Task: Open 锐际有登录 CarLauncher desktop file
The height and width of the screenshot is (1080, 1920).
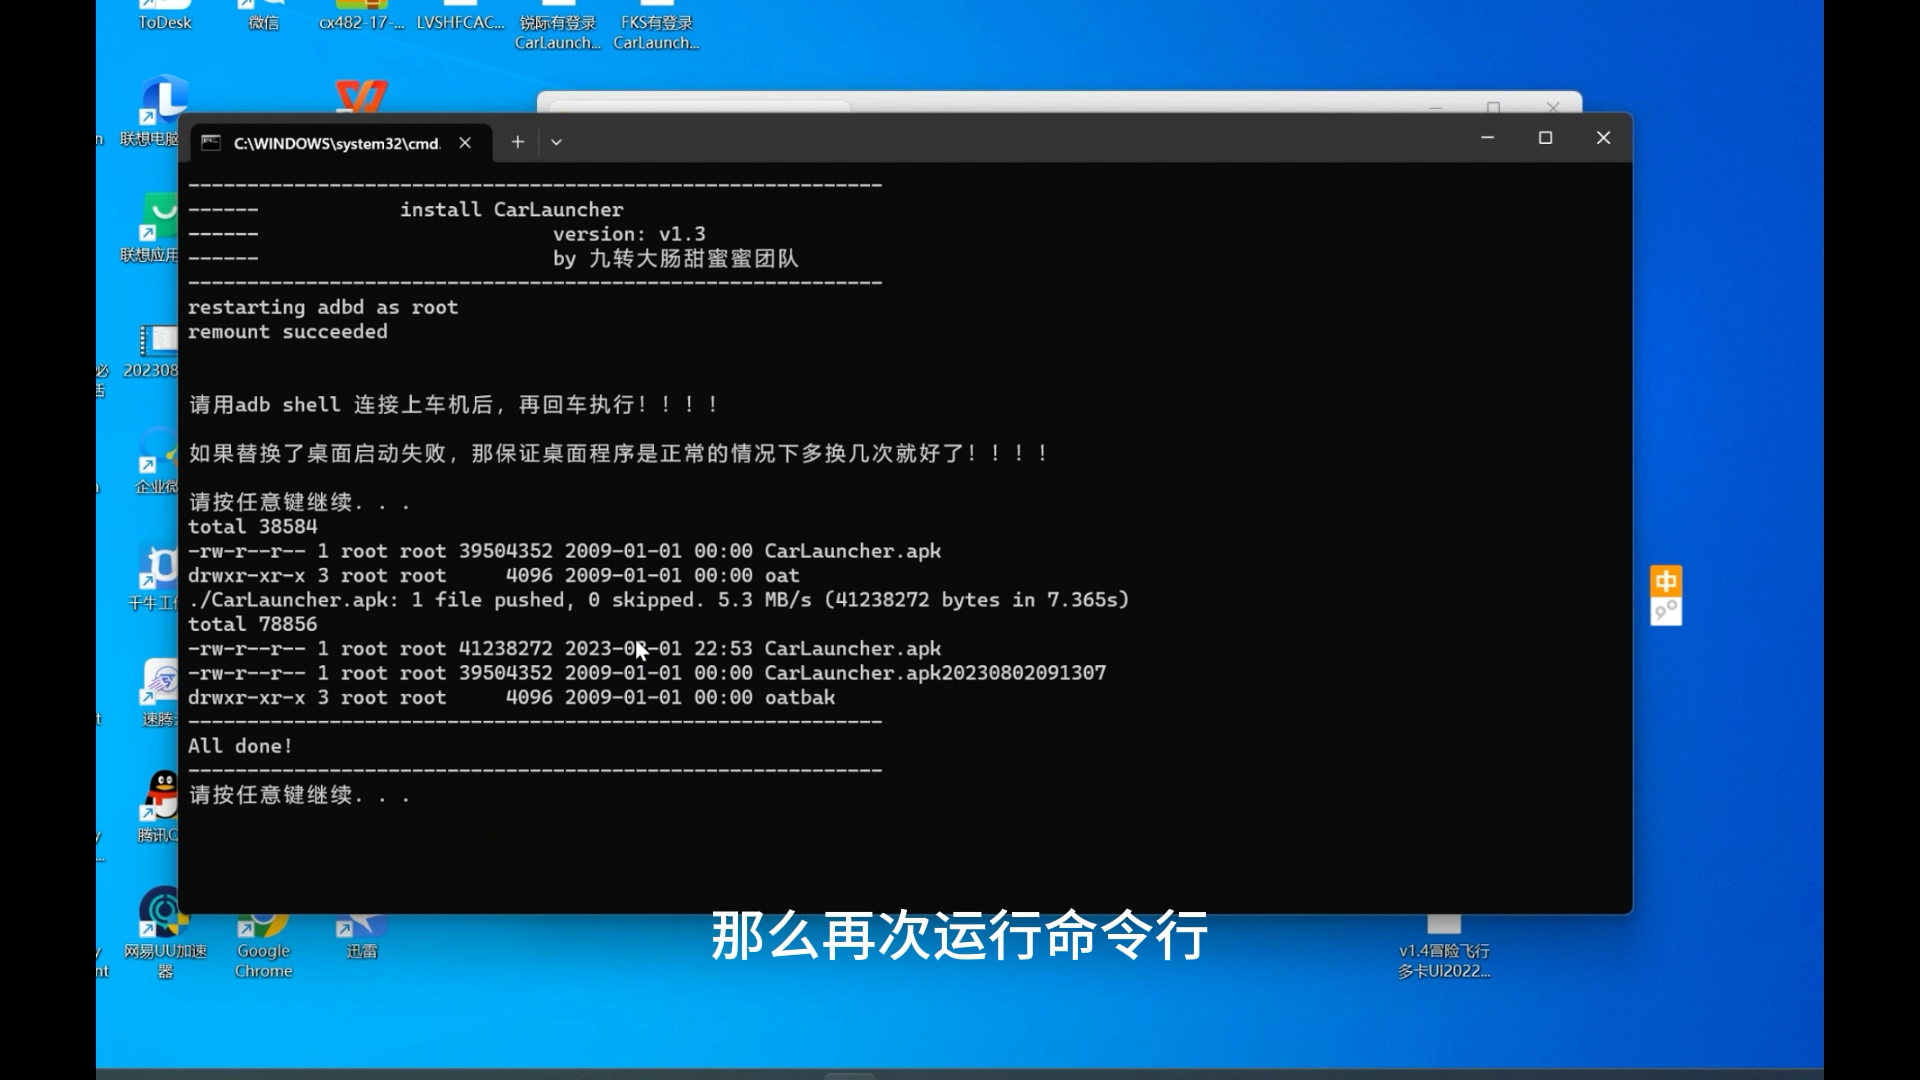Action: (558, 27)
